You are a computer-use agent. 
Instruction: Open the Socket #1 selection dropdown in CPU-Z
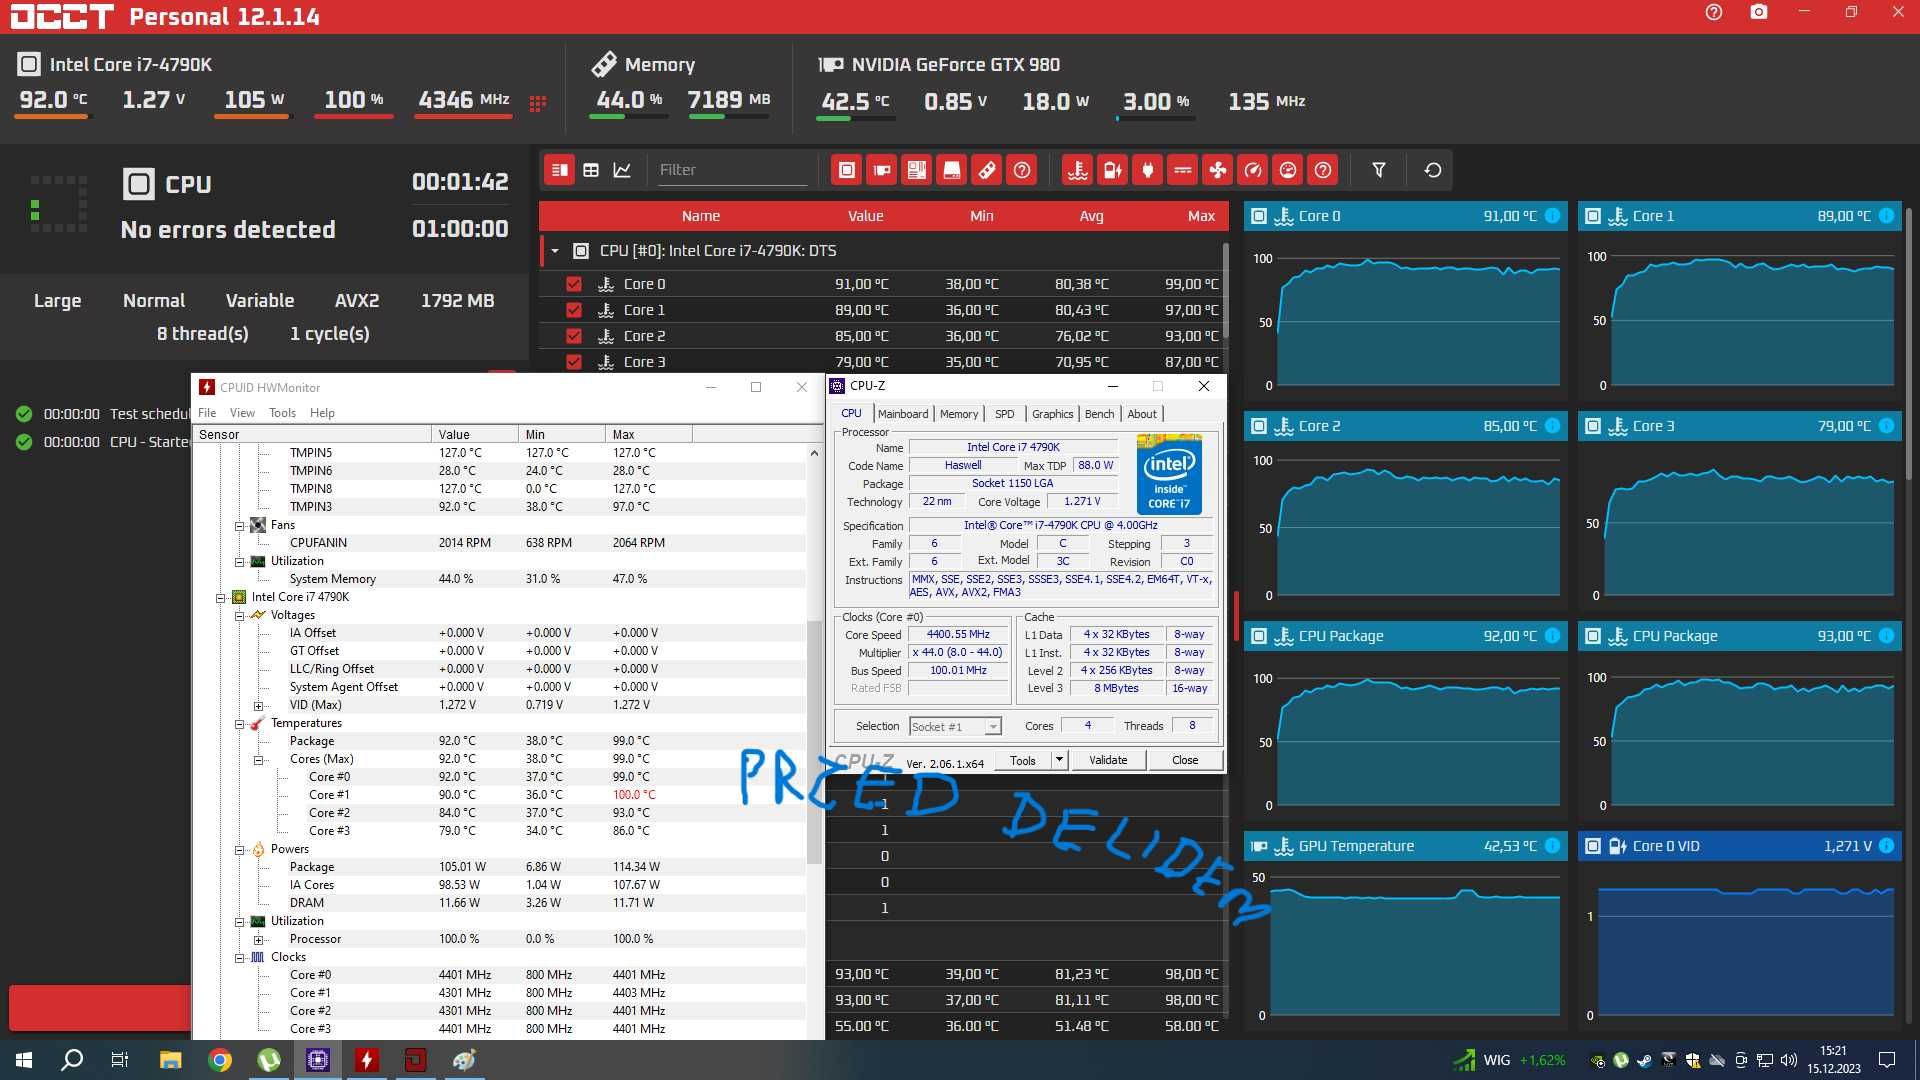click(x=955, y=727)
